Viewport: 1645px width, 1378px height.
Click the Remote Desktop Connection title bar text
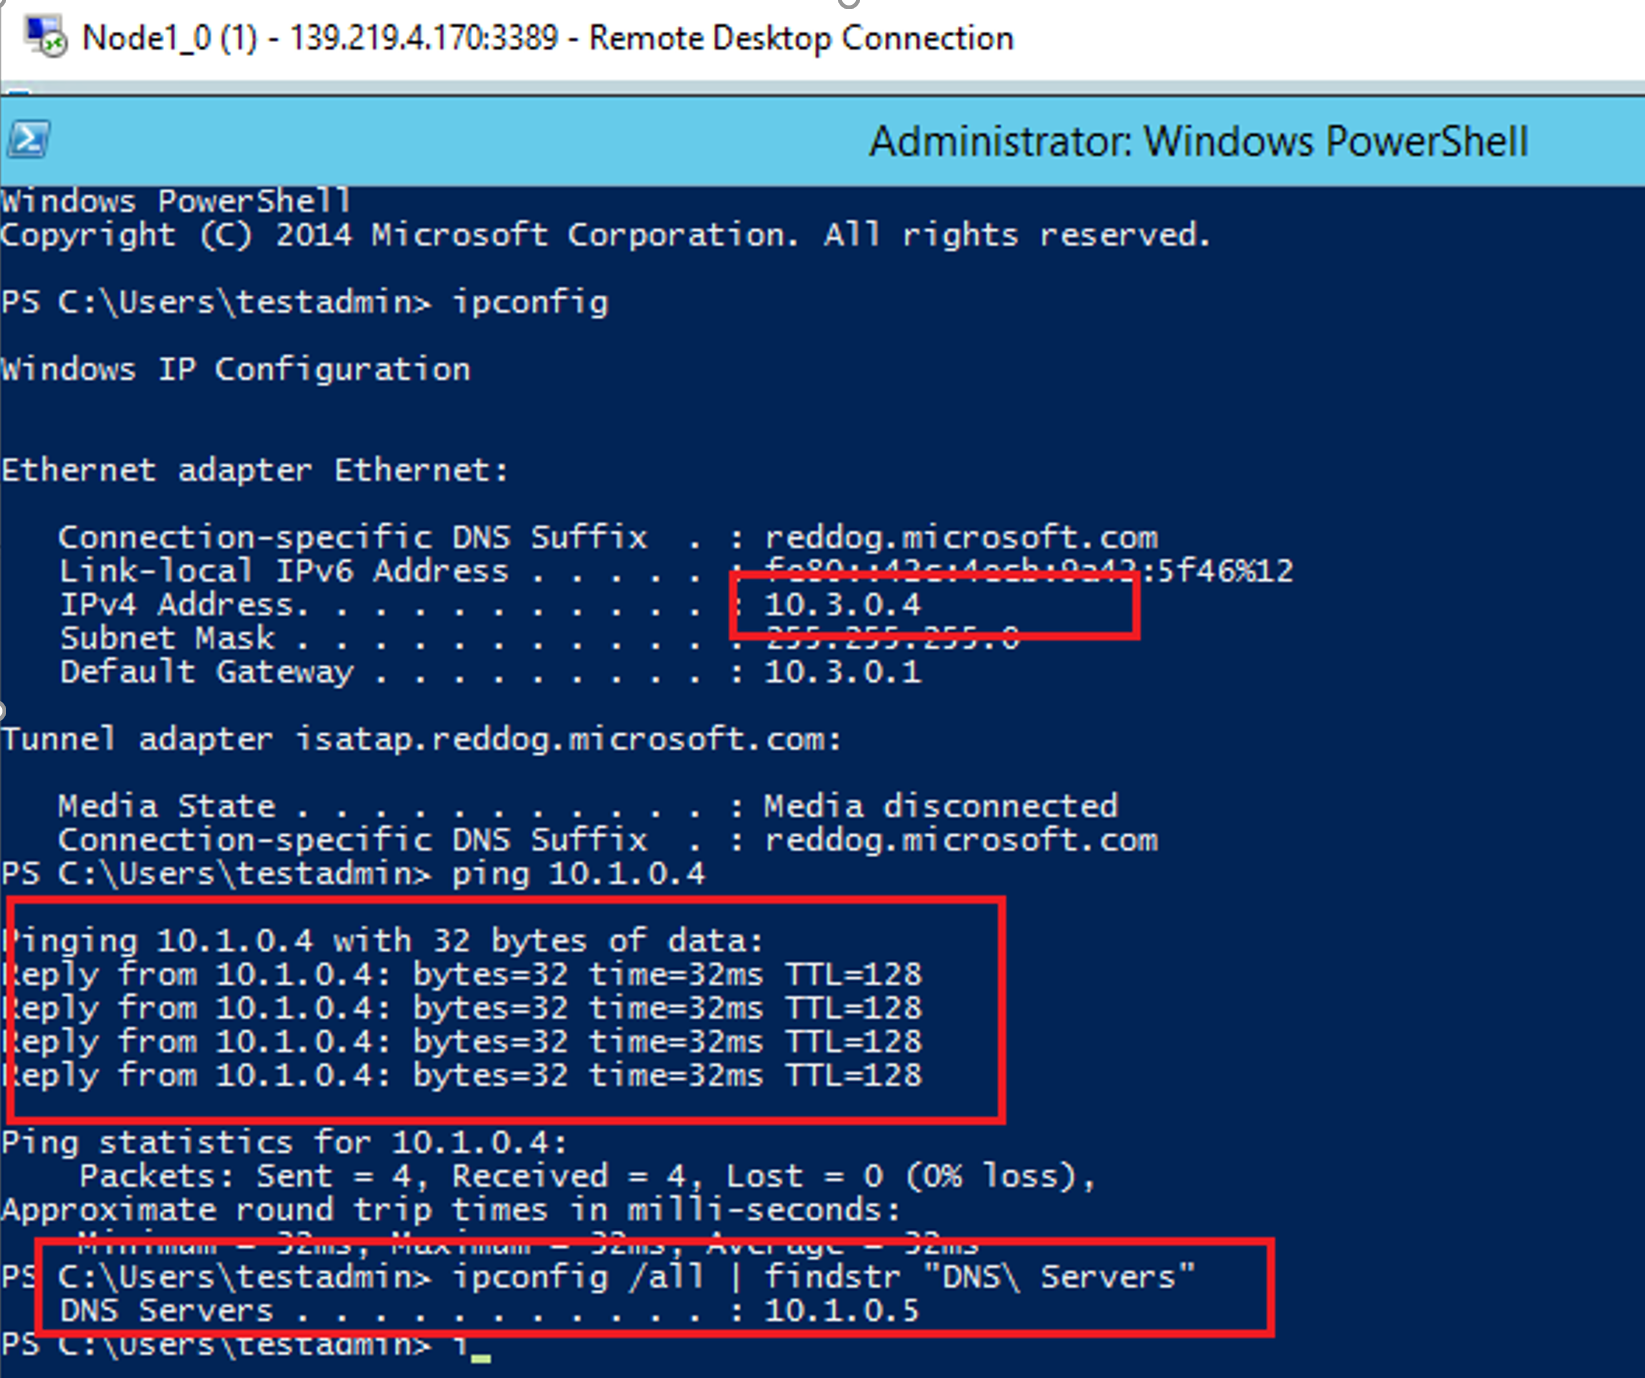547,38
